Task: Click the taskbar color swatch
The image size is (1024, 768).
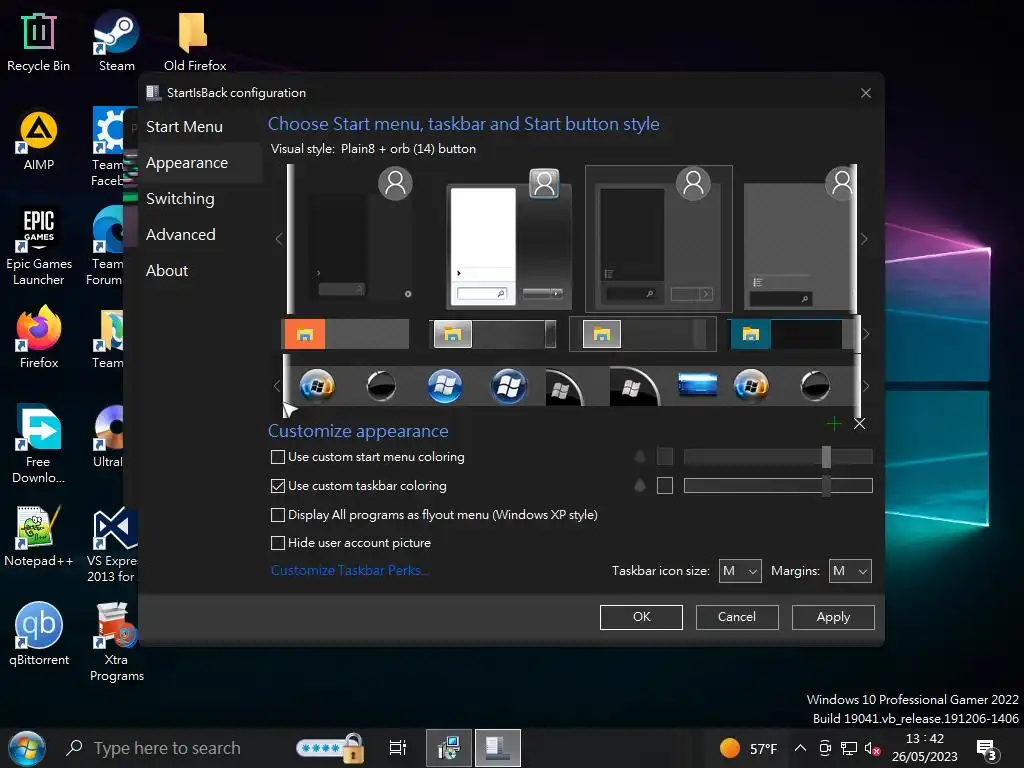Action: (x=665, y=485)
